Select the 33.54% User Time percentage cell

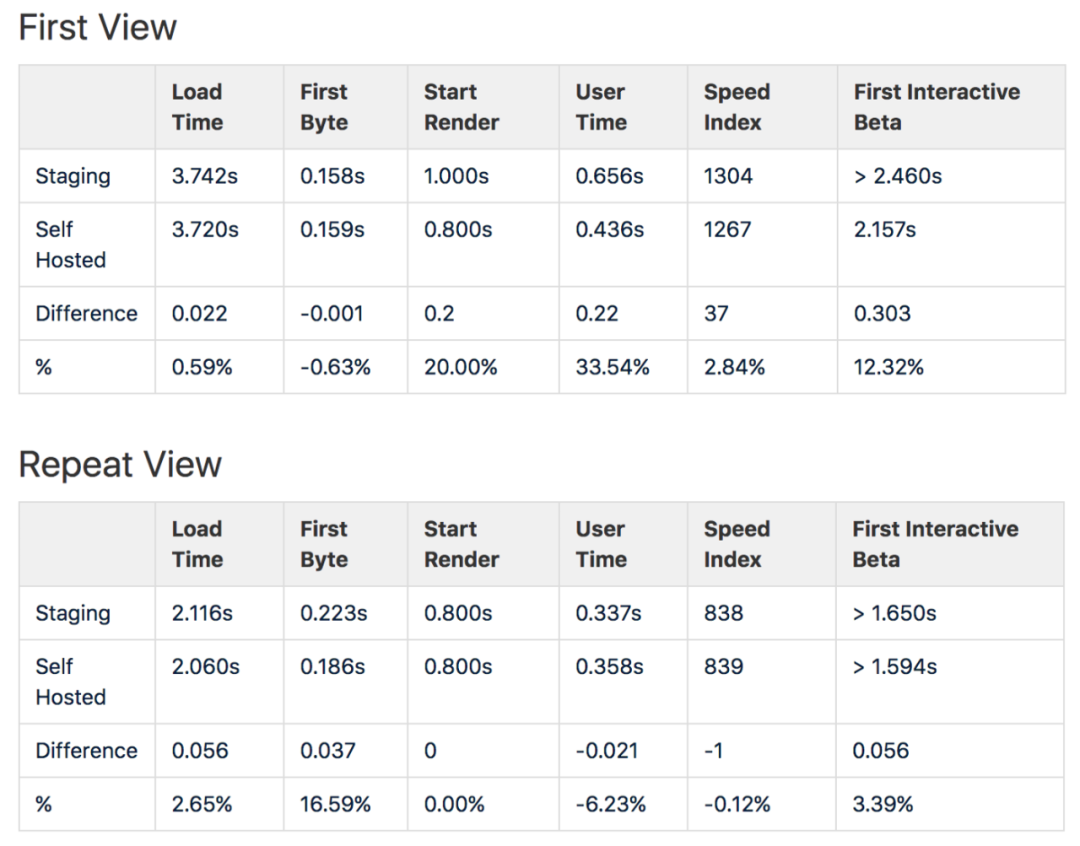coord(612,367)
